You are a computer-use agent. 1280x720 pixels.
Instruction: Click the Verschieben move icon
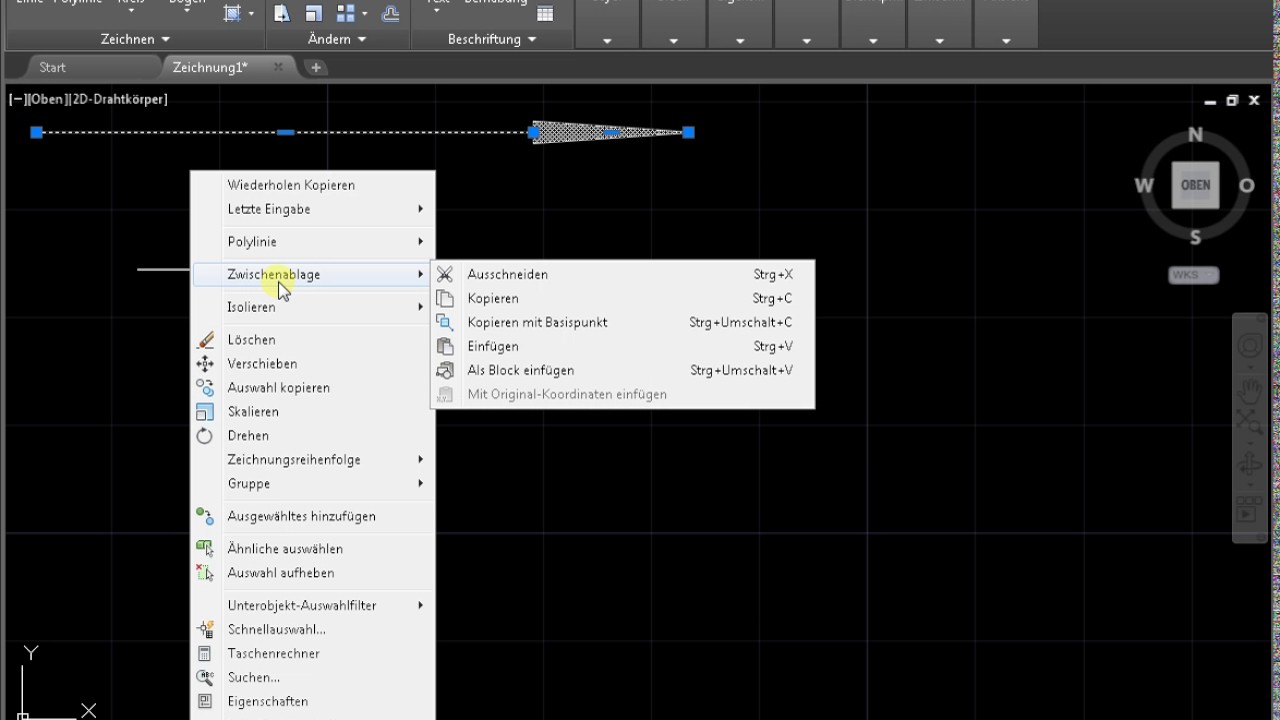point(205,364)
